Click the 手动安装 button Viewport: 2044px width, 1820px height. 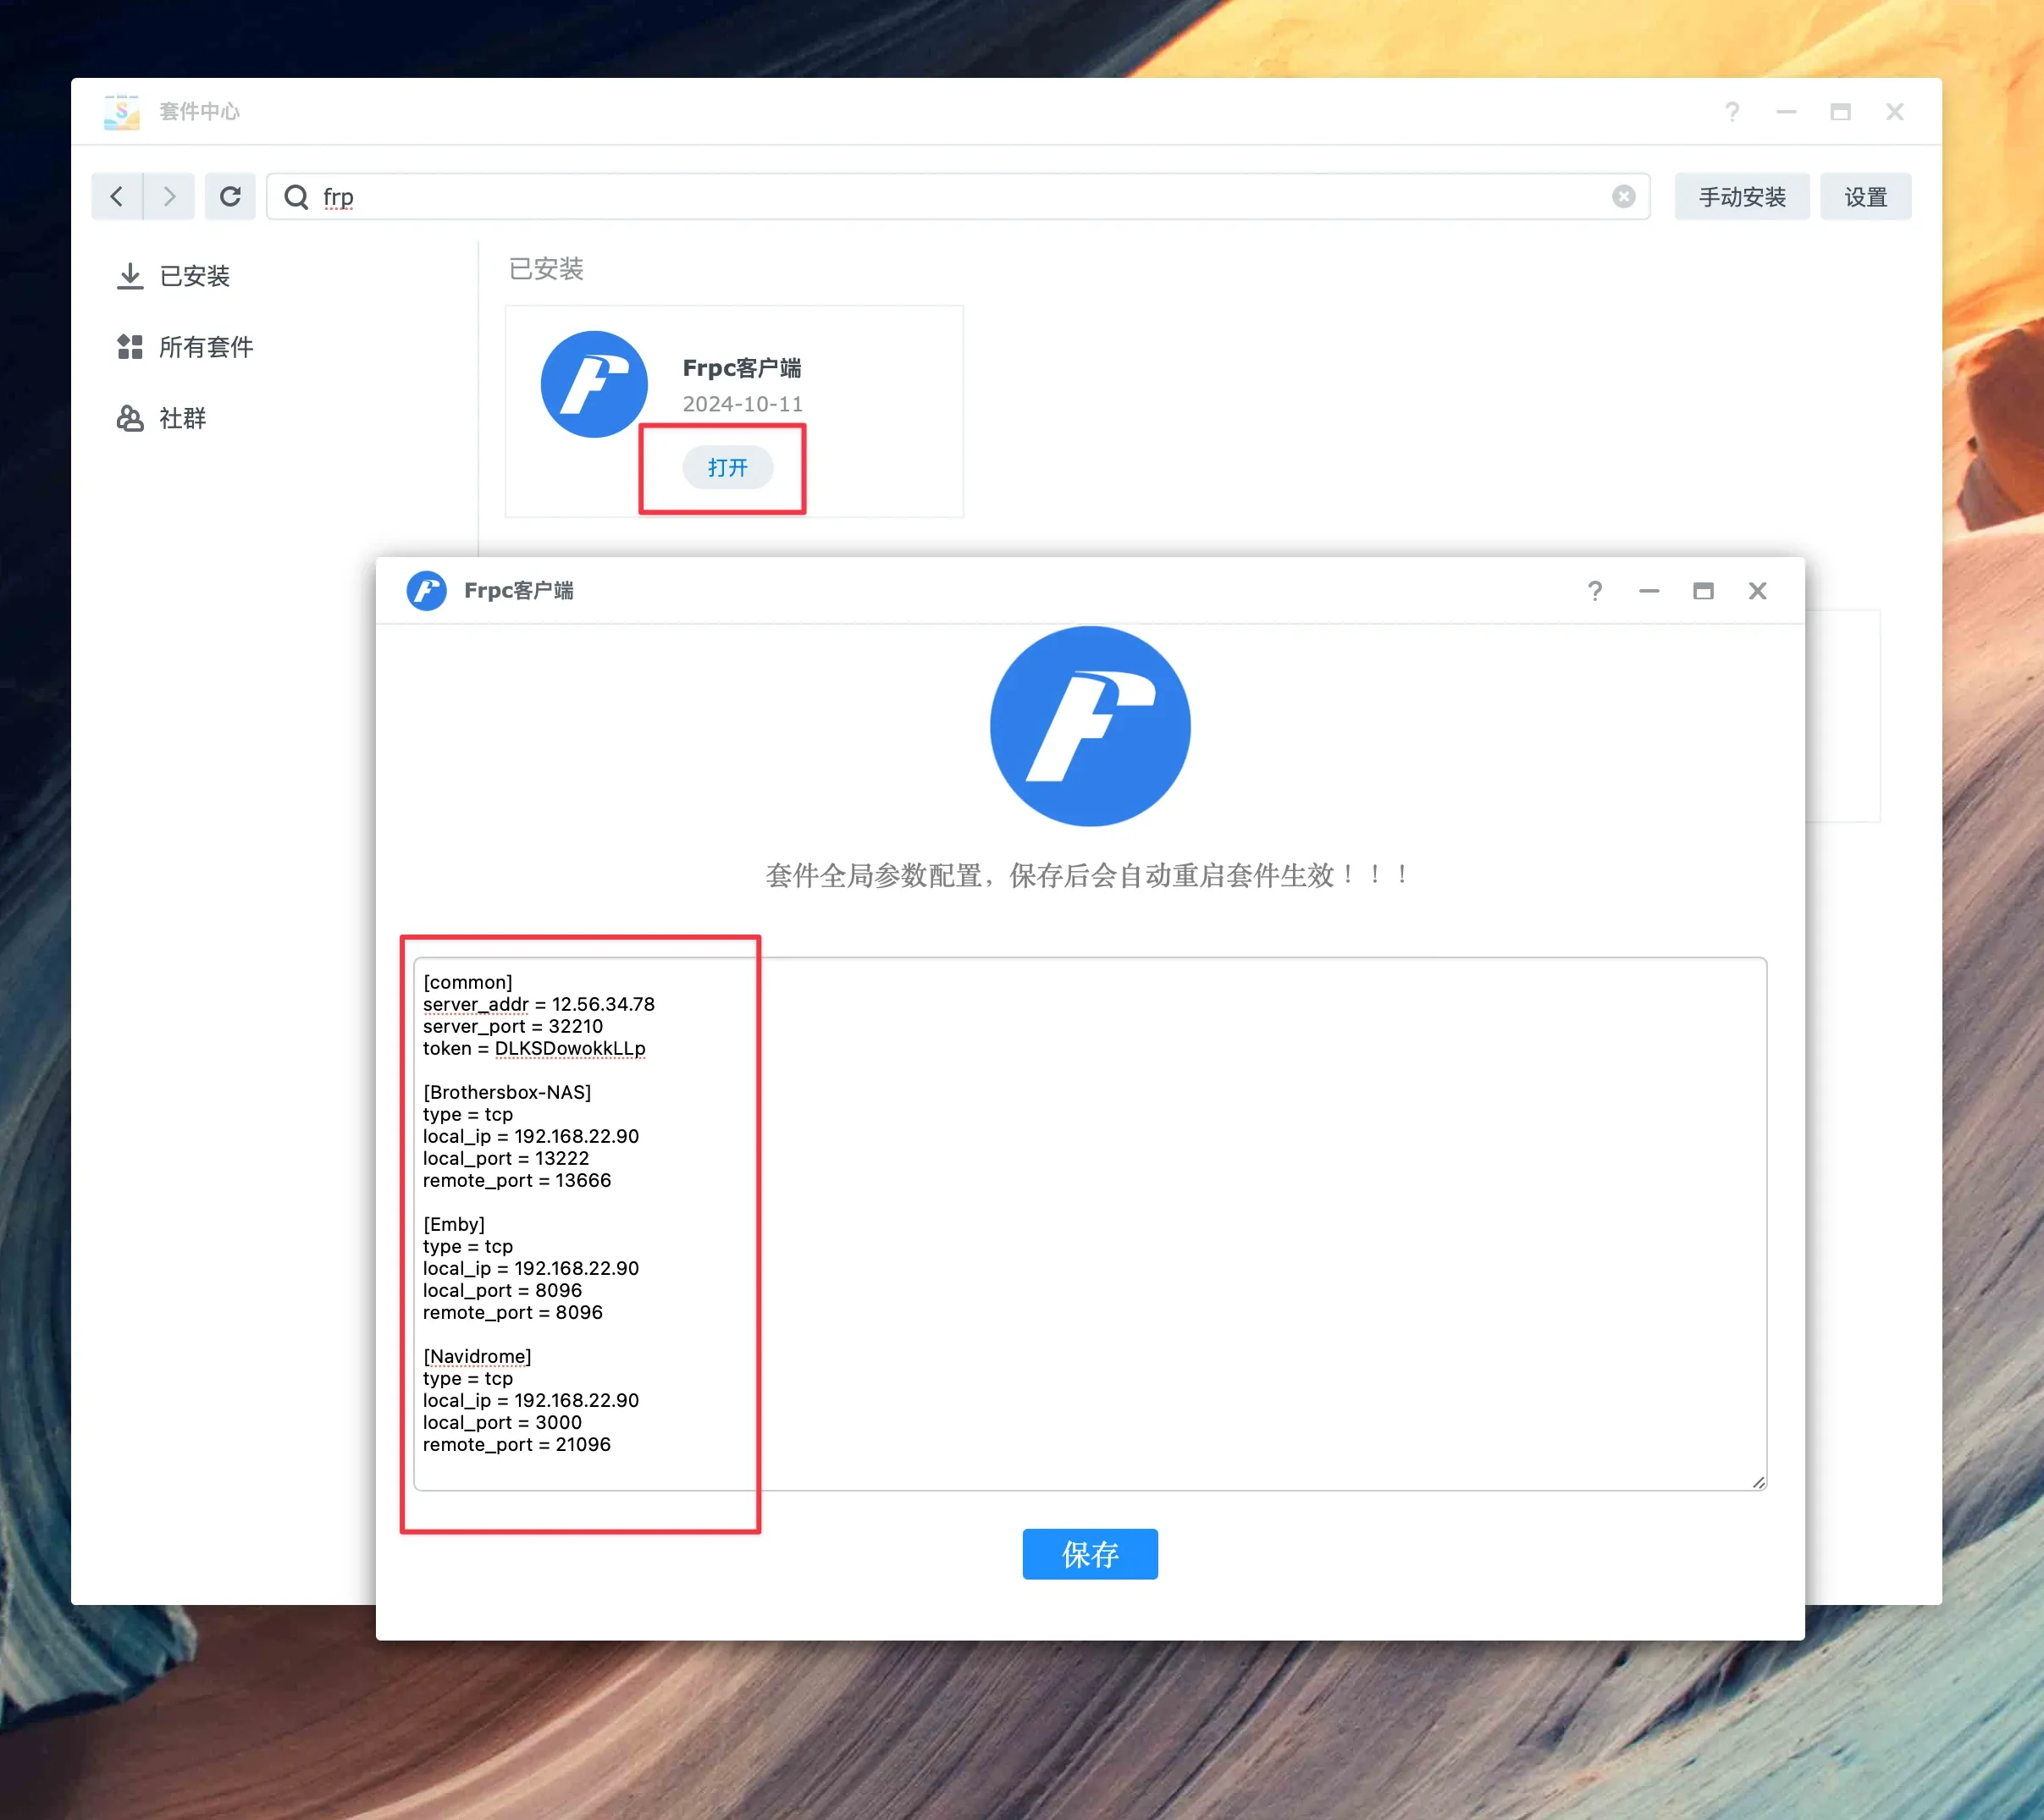(x=1742, y=196)
